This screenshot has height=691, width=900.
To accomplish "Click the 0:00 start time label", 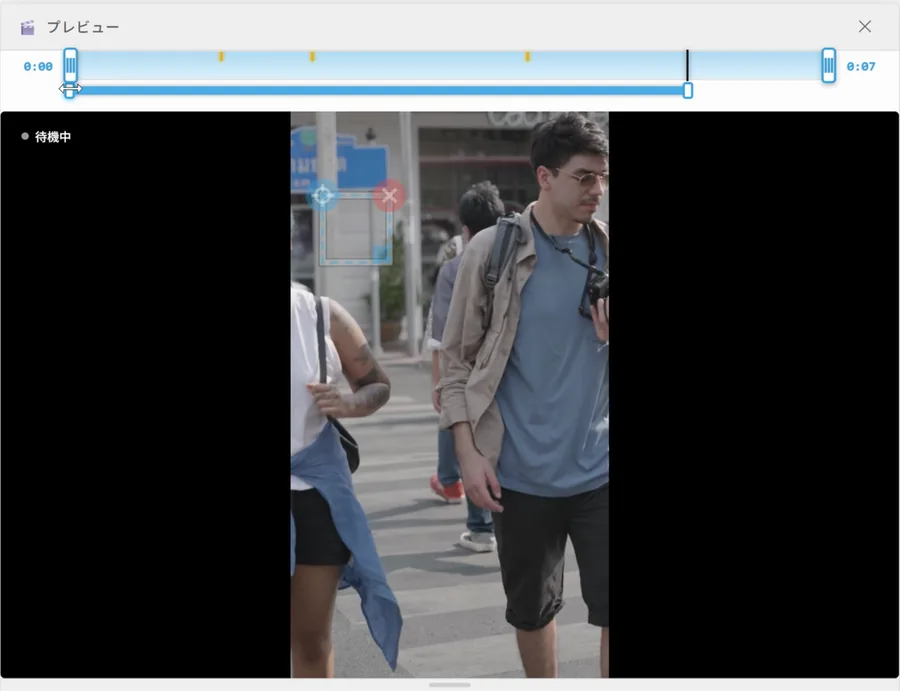I will pyautogui.click(x=38, y=67).
